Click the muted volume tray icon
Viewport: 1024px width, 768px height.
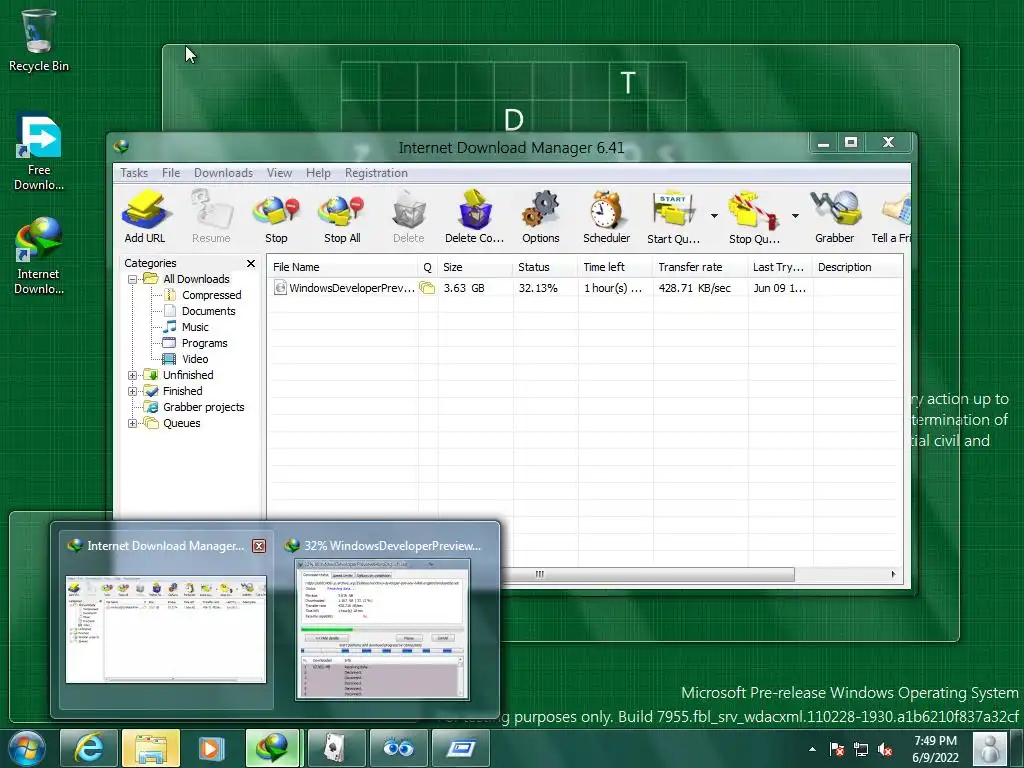[885, 750]
